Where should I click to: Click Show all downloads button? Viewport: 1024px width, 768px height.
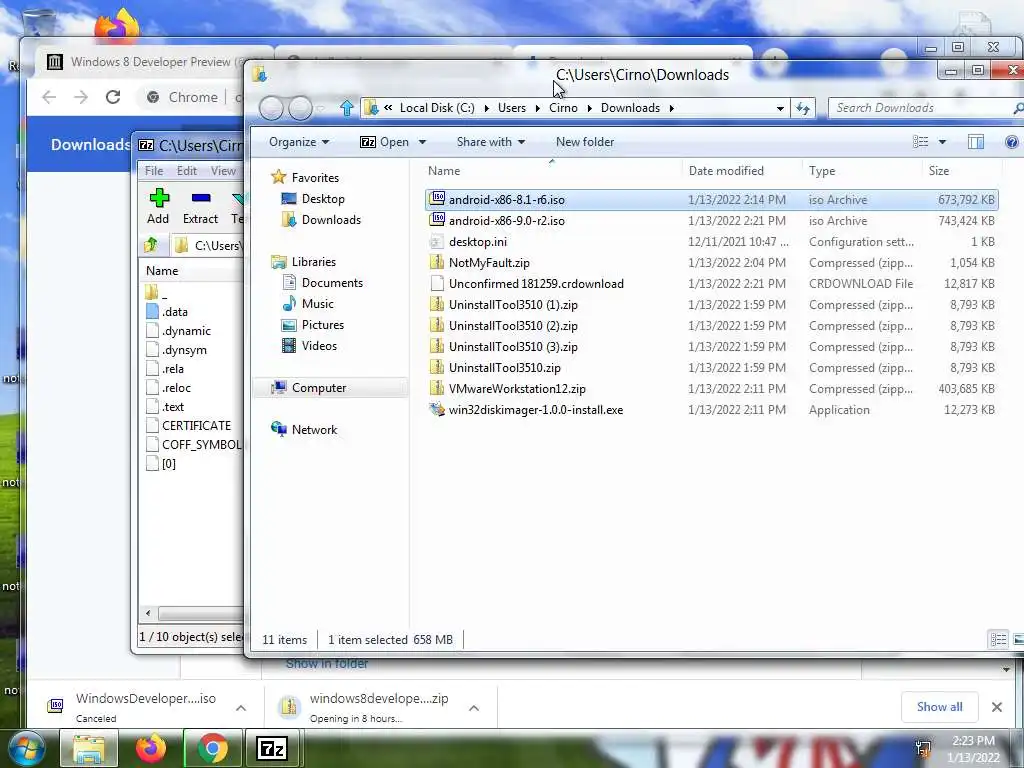[939, 707]
